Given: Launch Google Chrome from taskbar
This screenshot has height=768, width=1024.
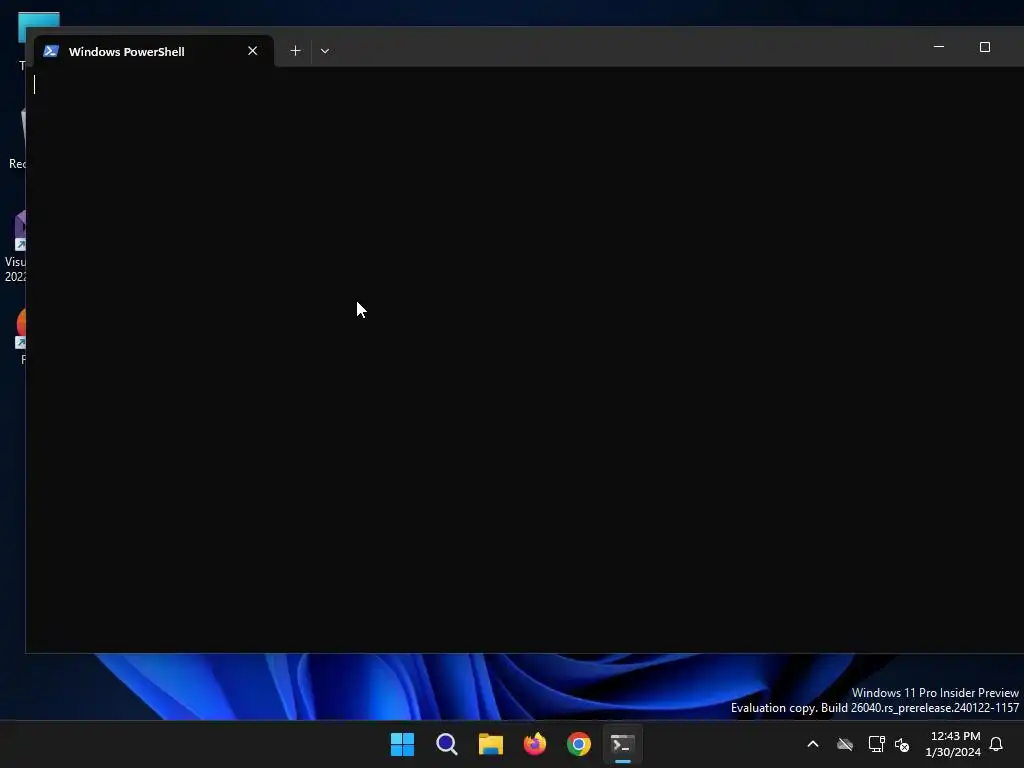Looking at the screenshot, I should coord(579,744).
